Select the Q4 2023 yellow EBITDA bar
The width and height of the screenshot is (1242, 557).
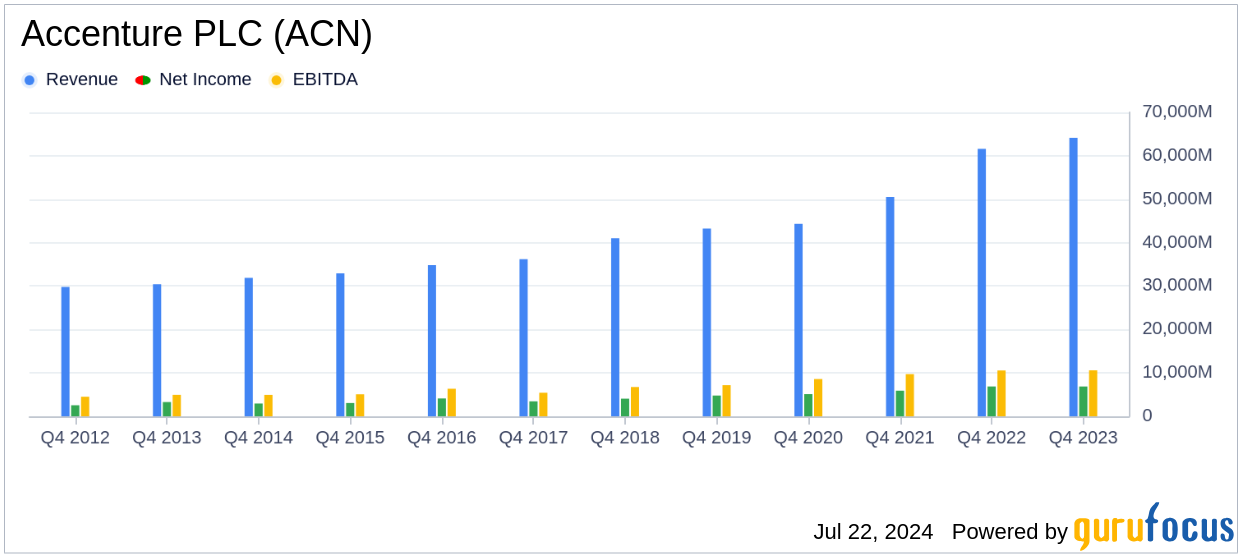pyautogui.click(x=1093, y=394)
